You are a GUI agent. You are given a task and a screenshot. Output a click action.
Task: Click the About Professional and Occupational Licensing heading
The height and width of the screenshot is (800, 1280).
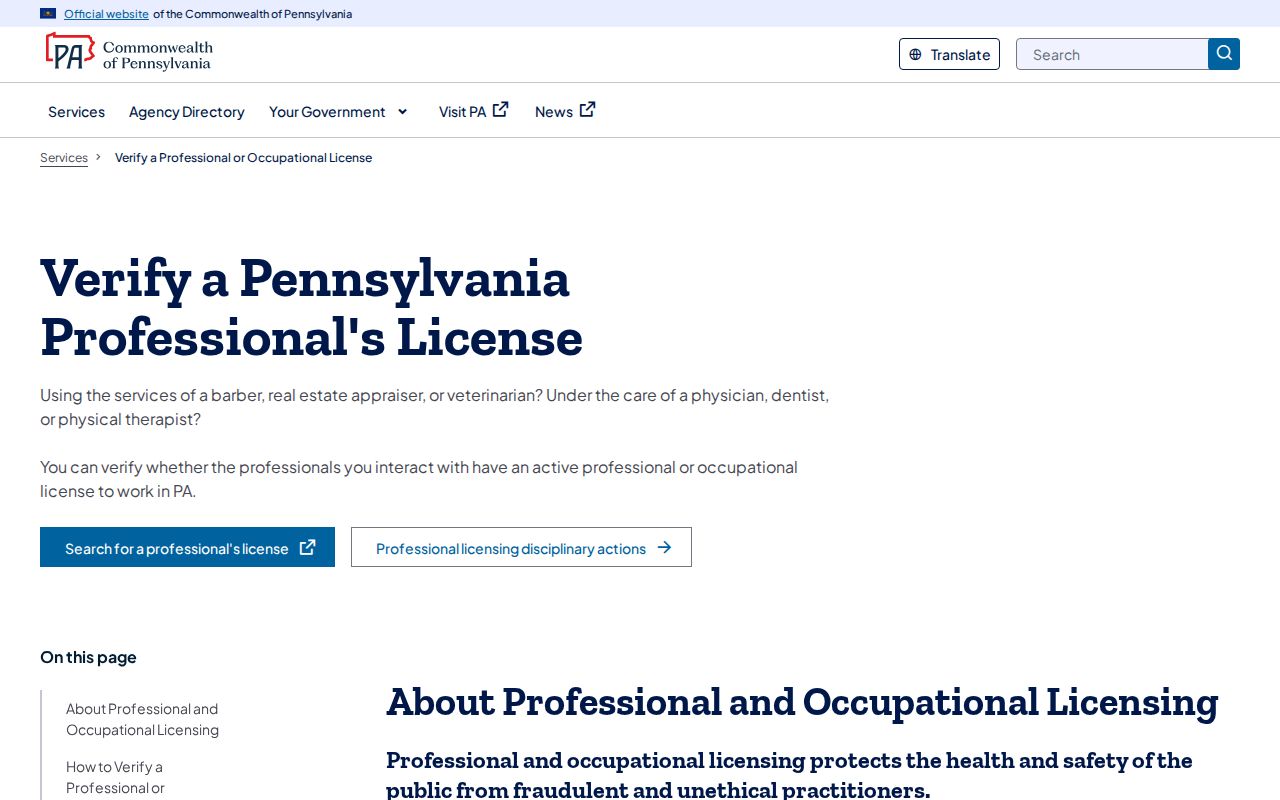coord(802,702)
